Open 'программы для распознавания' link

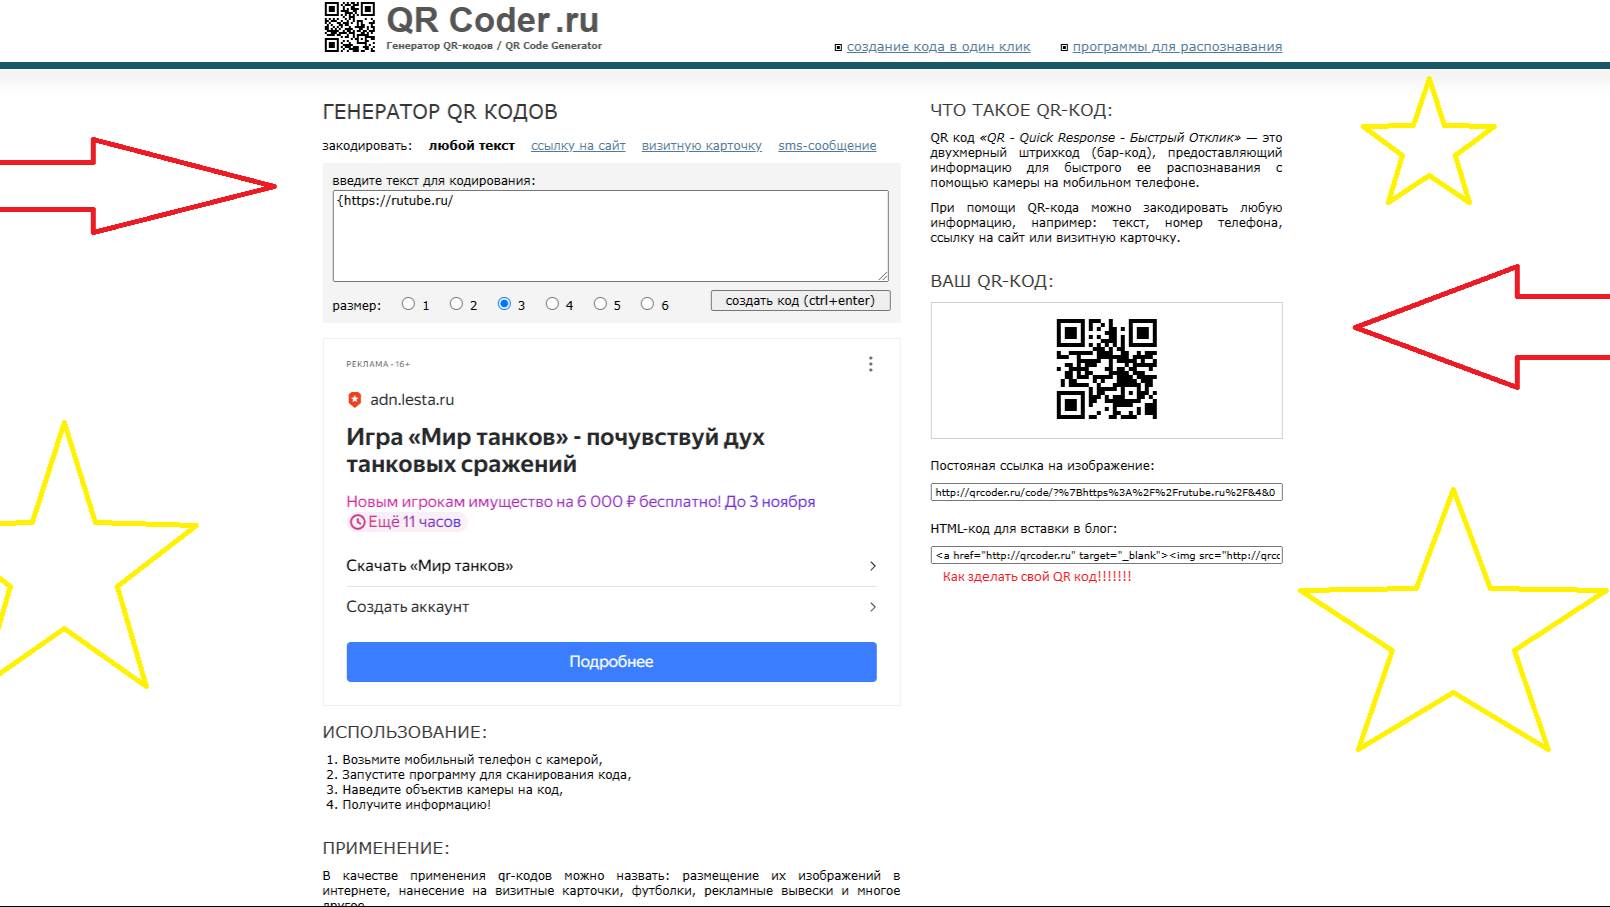[1177, 47]
